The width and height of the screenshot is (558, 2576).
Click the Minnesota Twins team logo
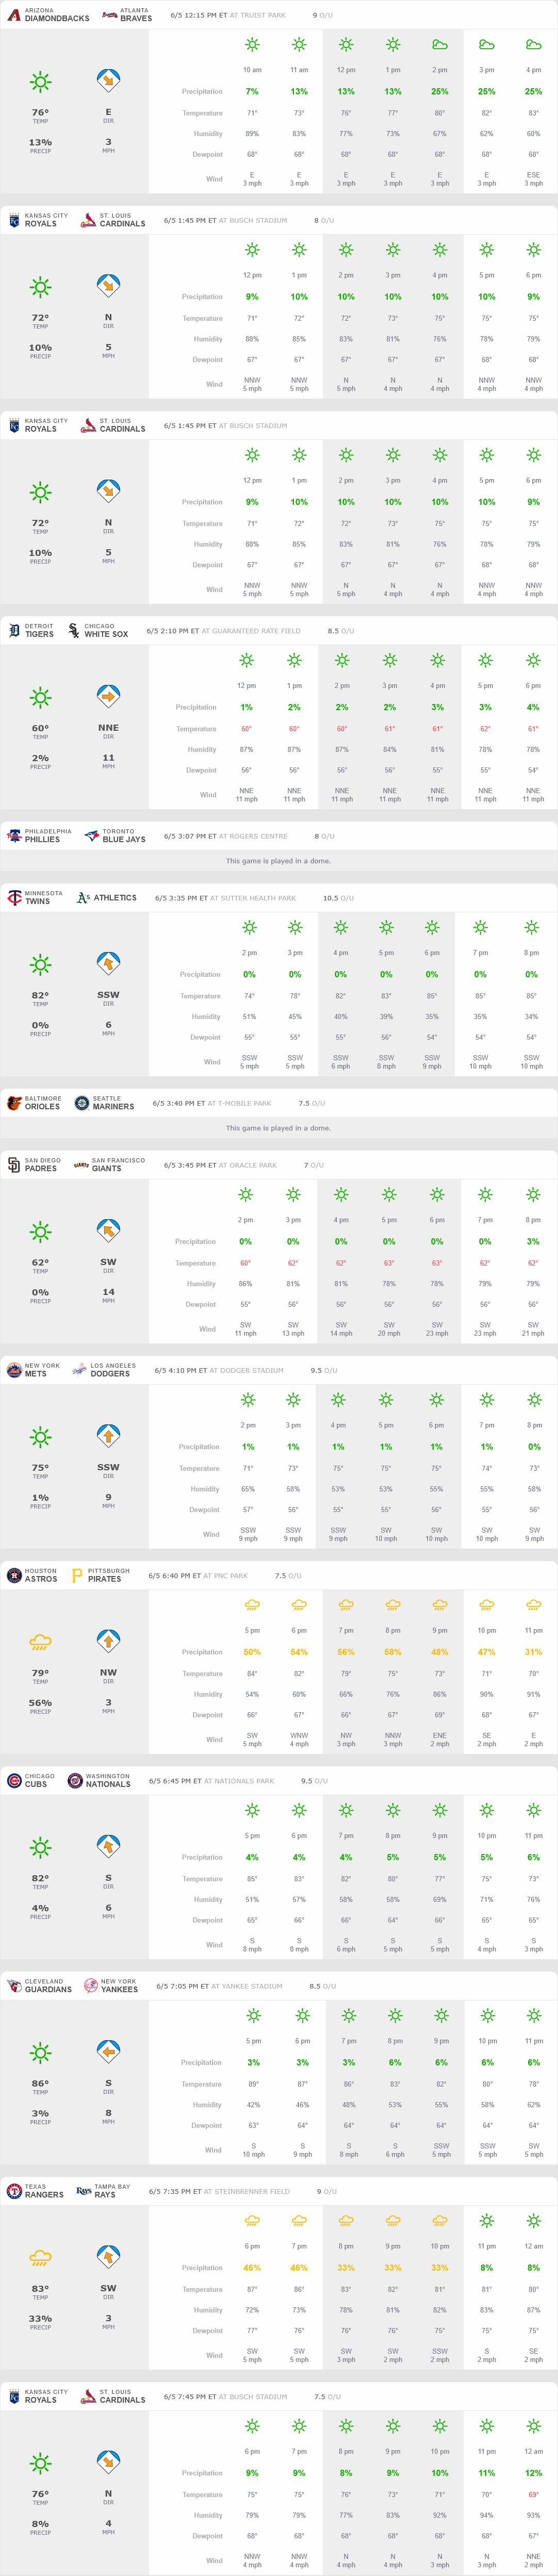tap(14, 898)
